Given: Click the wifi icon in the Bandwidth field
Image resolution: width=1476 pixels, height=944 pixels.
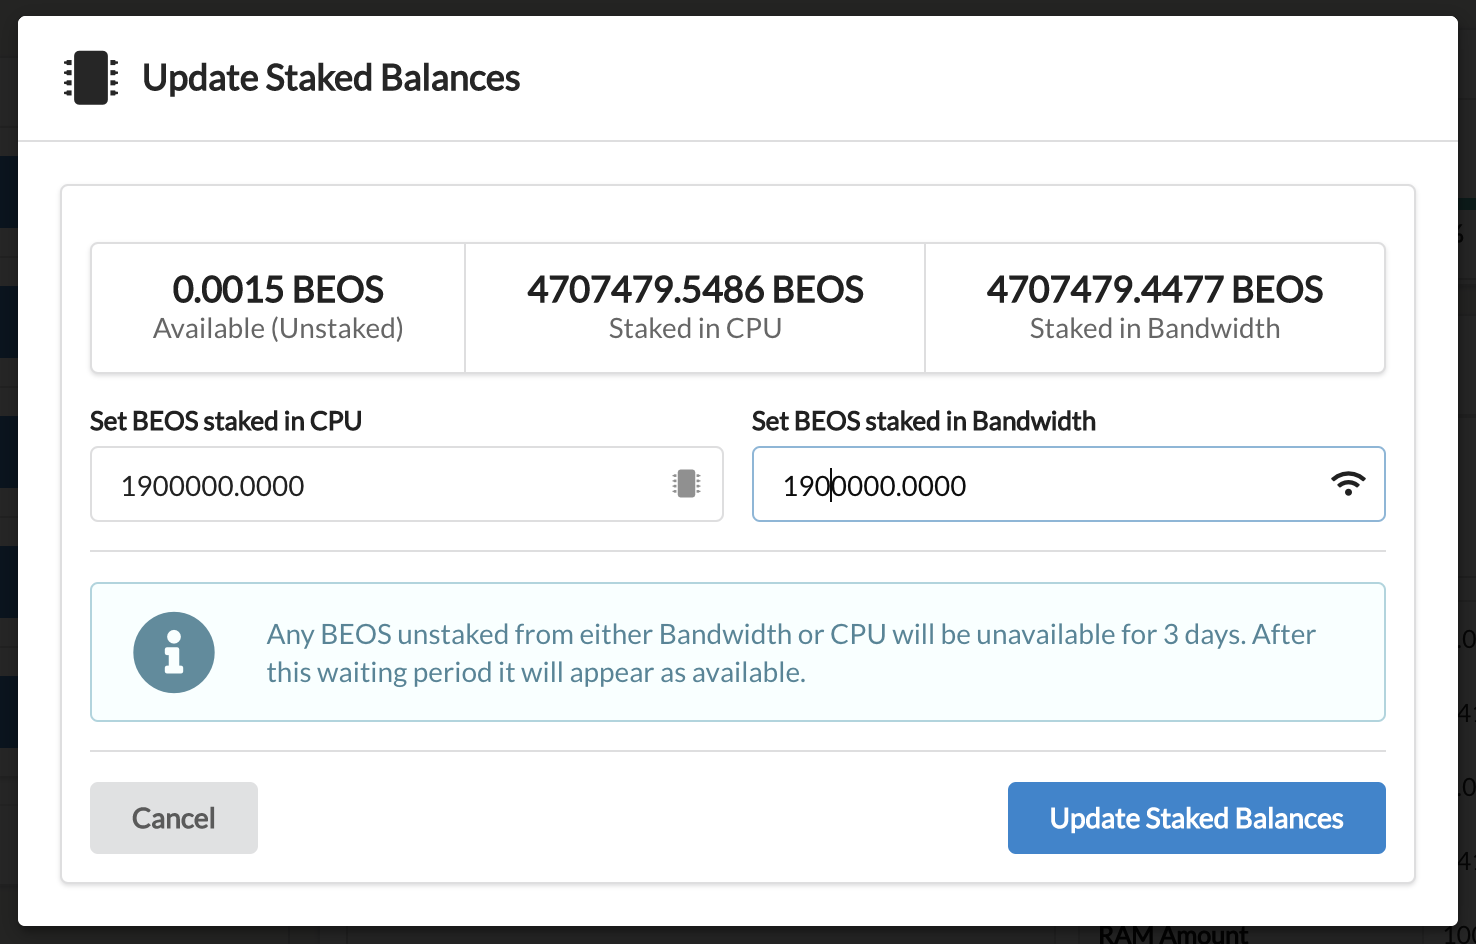Looking at the screenshot, I should coord(1348,484).
